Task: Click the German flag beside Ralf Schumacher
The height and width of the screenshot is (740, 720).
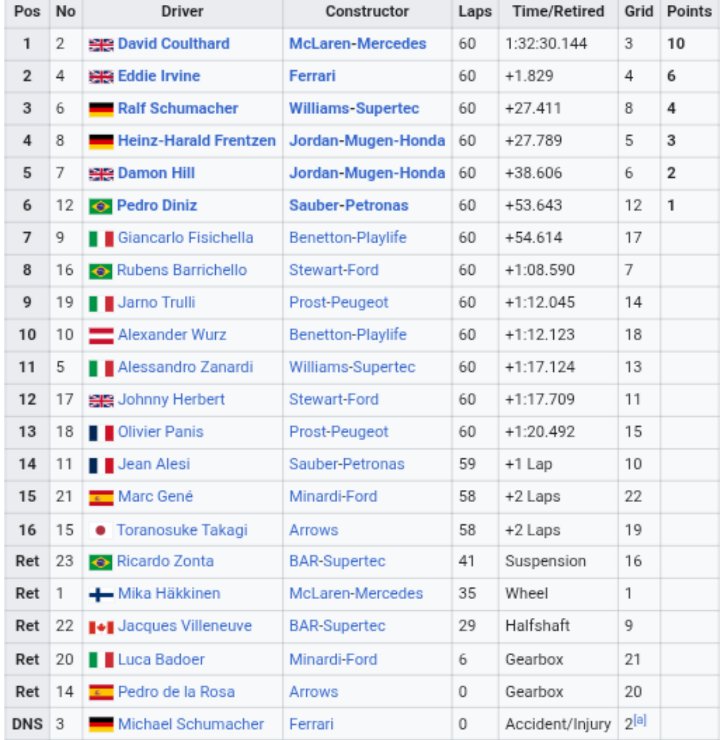Action: 101,109
